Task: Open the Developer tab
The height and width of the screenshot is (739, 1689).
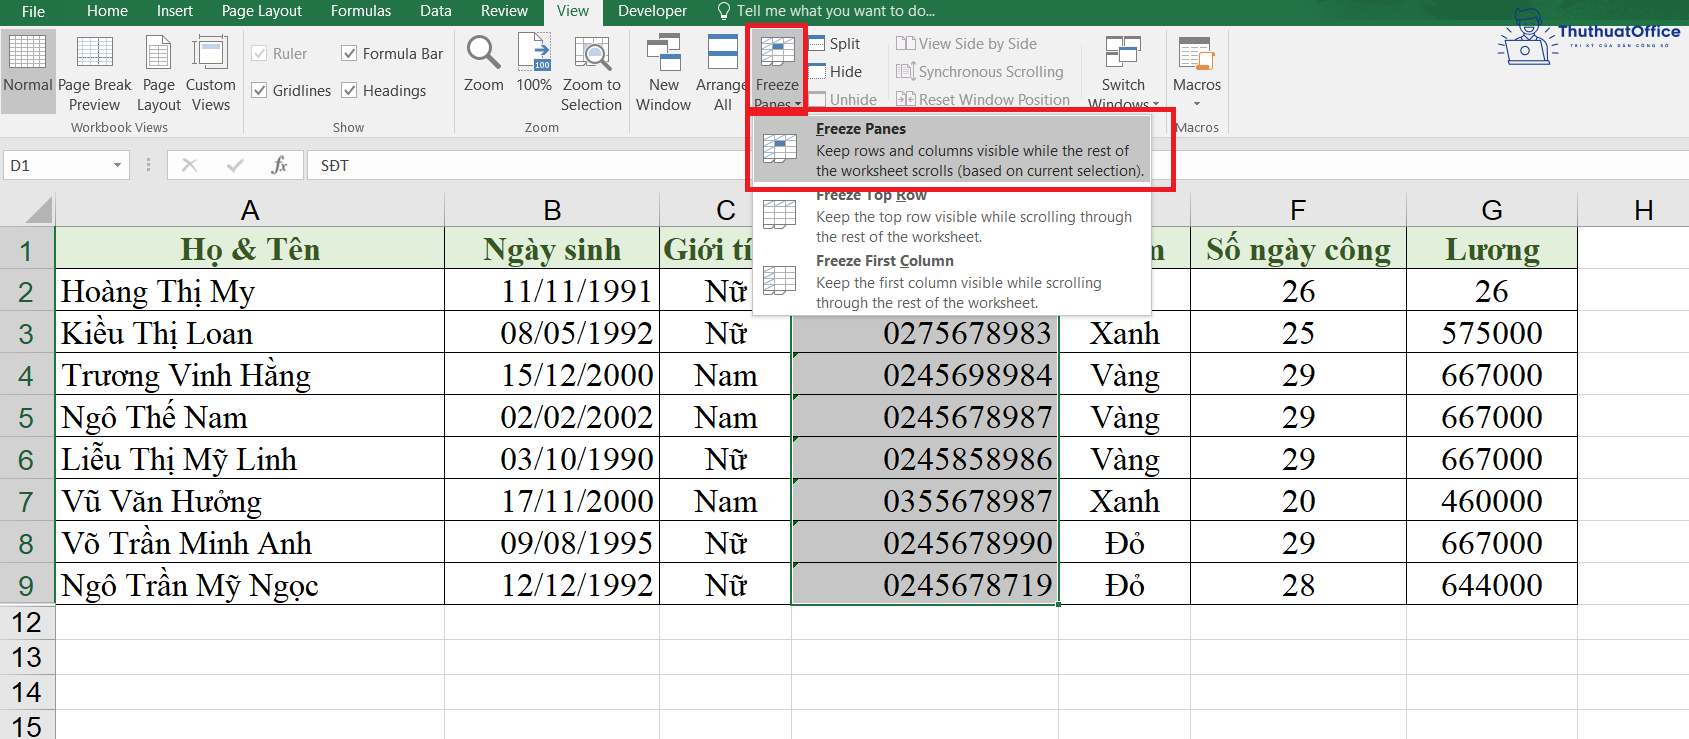Action: (x=652, y=11)
